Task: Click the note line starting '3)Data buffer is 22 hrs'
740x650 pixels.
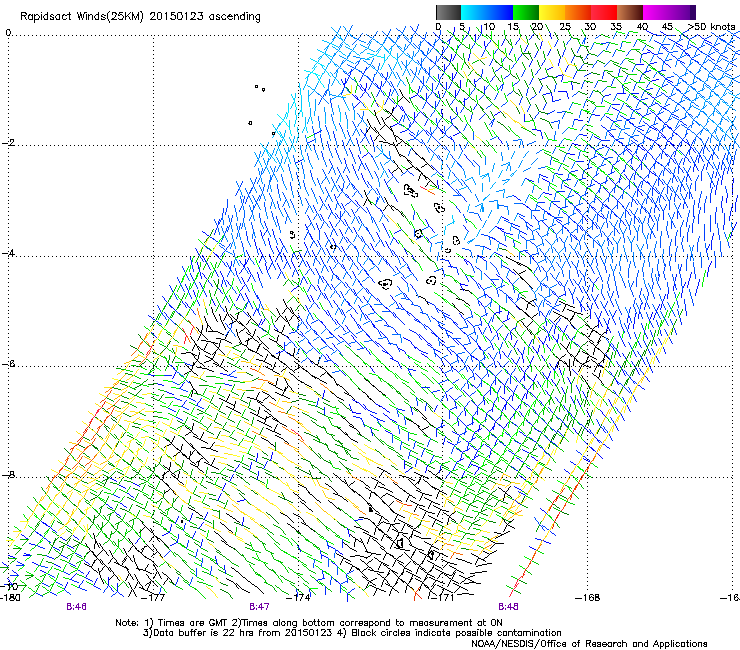Action: pyautogui.click(x=352, y=633)
